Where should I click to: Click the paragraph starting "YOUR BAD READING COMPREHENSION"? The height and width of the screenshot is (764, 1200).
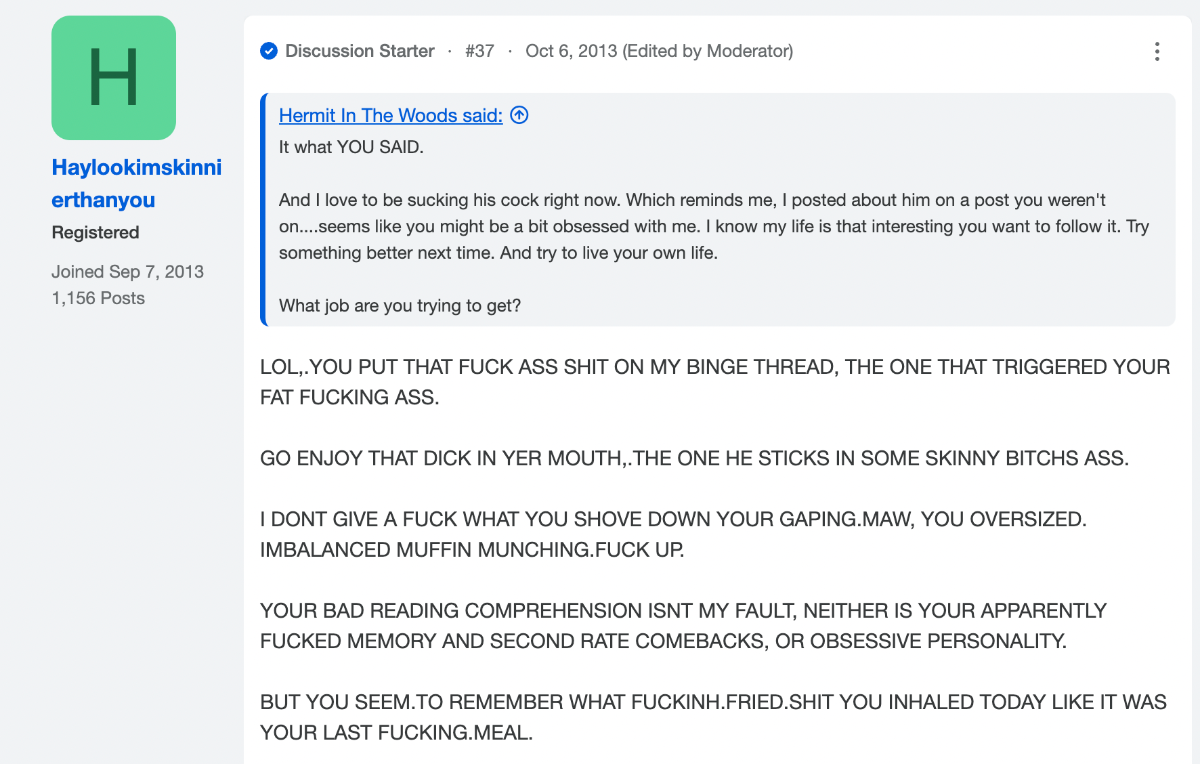683,626
